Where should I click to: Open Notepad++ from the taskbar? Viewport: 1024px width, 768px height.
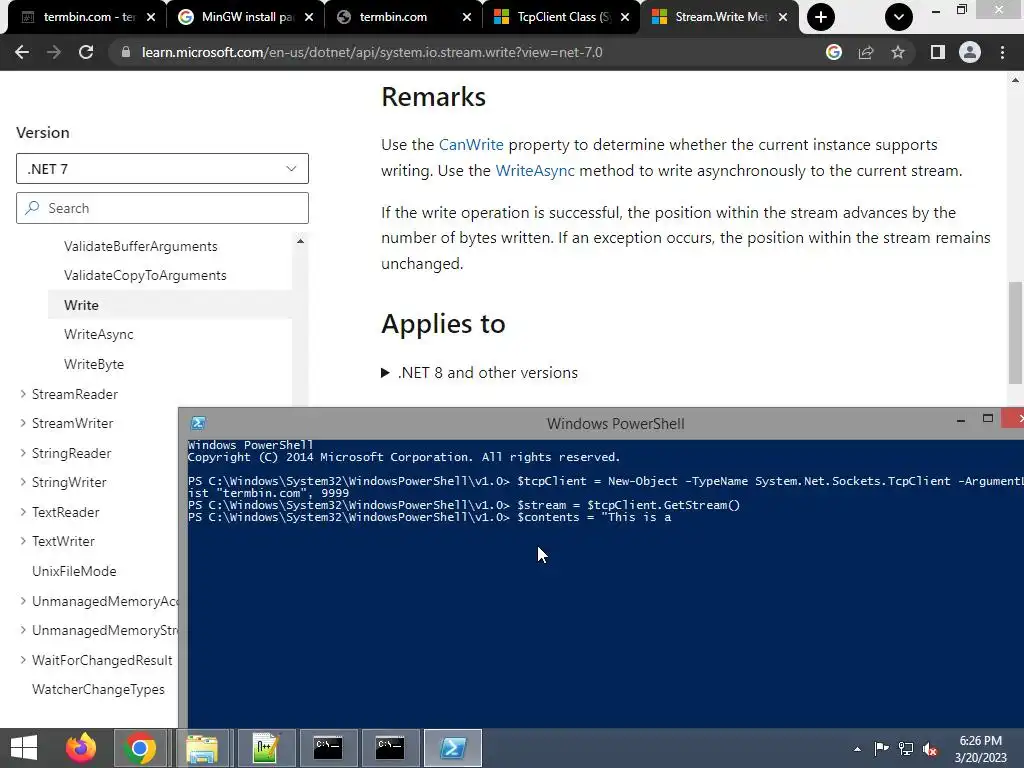click(x=265, y=748)
